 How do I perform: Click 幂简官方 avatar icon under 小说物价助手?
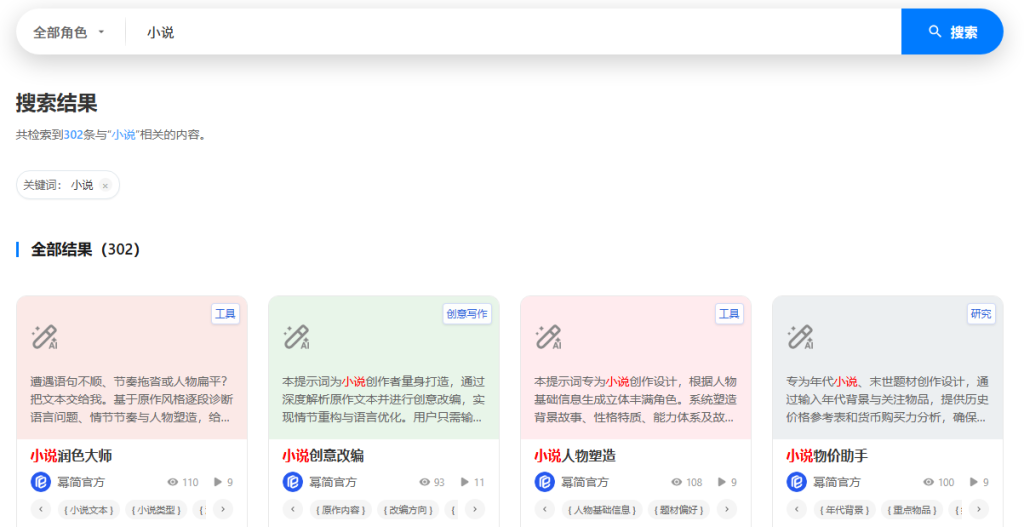pos(797,482)
